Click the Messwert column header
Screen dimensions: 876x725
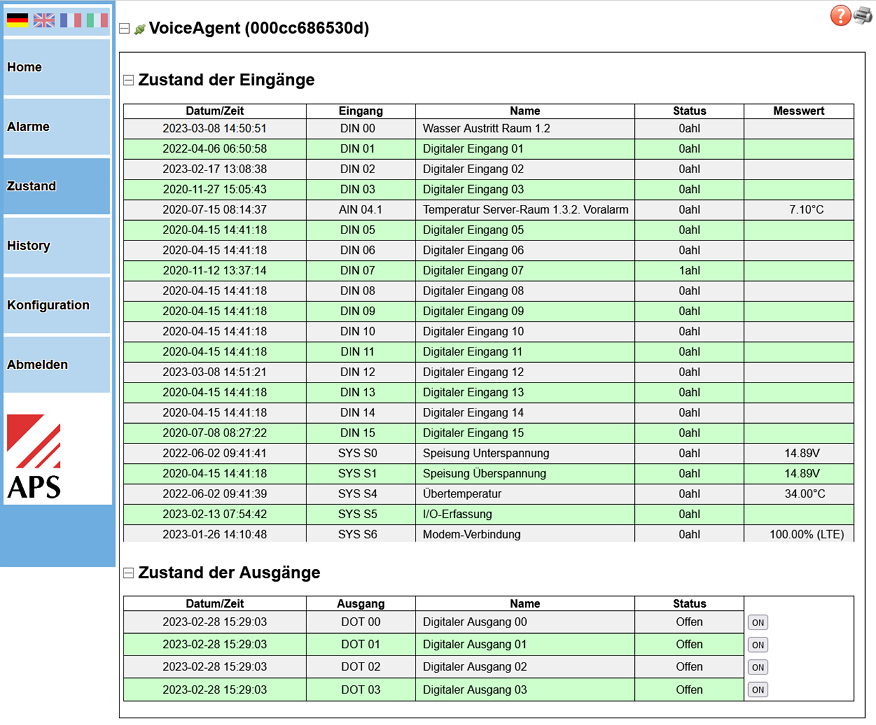799,111
